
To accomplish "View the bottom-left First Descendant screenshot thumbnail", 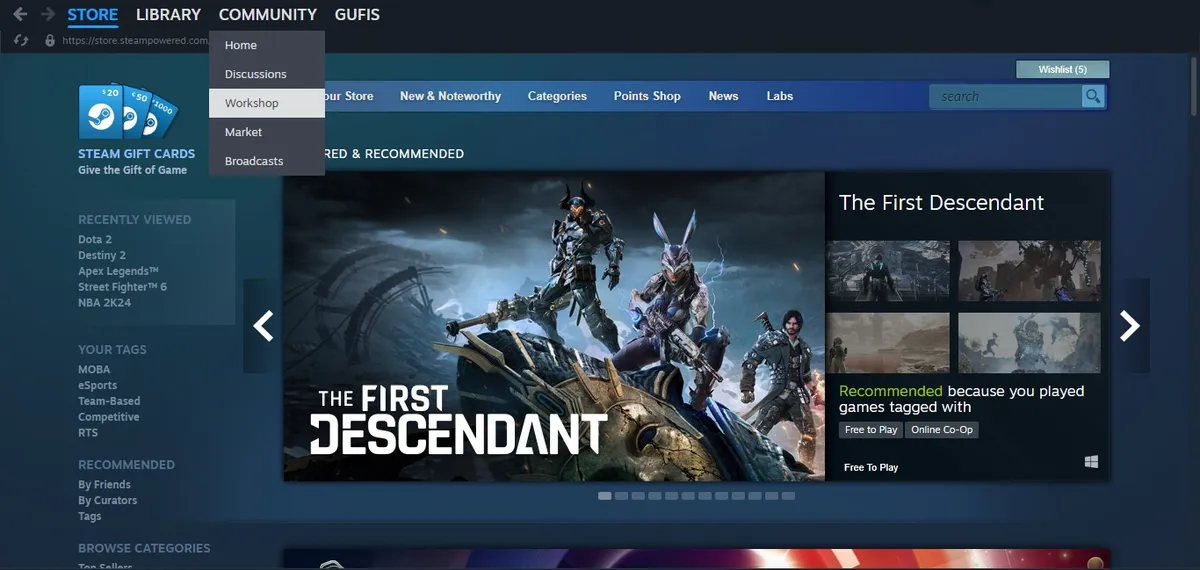I will [x=888, y=343].
